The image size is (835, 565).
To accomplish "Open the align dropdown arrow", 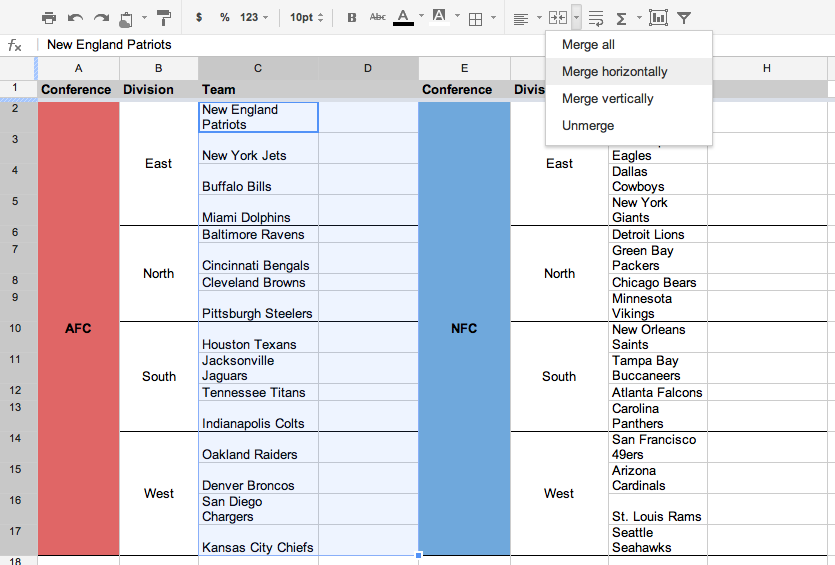I will click(539, 18).
